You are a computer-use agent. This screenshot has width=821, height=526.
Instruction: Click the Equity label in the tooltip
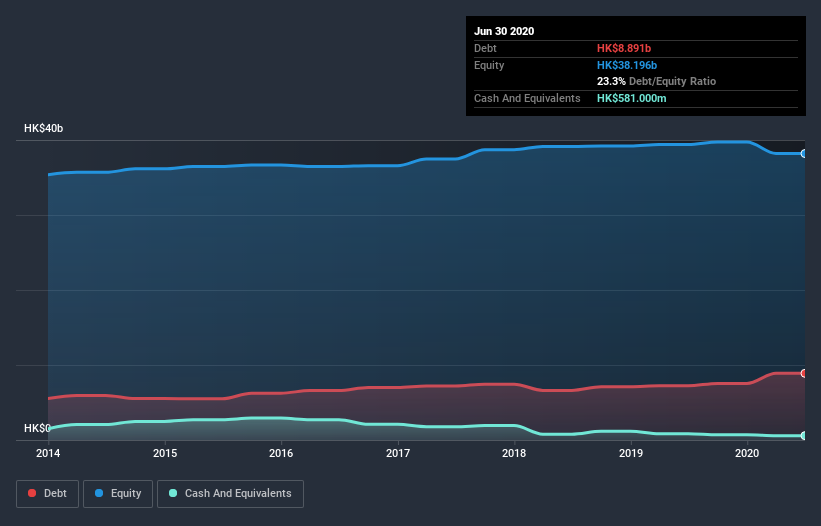click(x=489, y=65)
